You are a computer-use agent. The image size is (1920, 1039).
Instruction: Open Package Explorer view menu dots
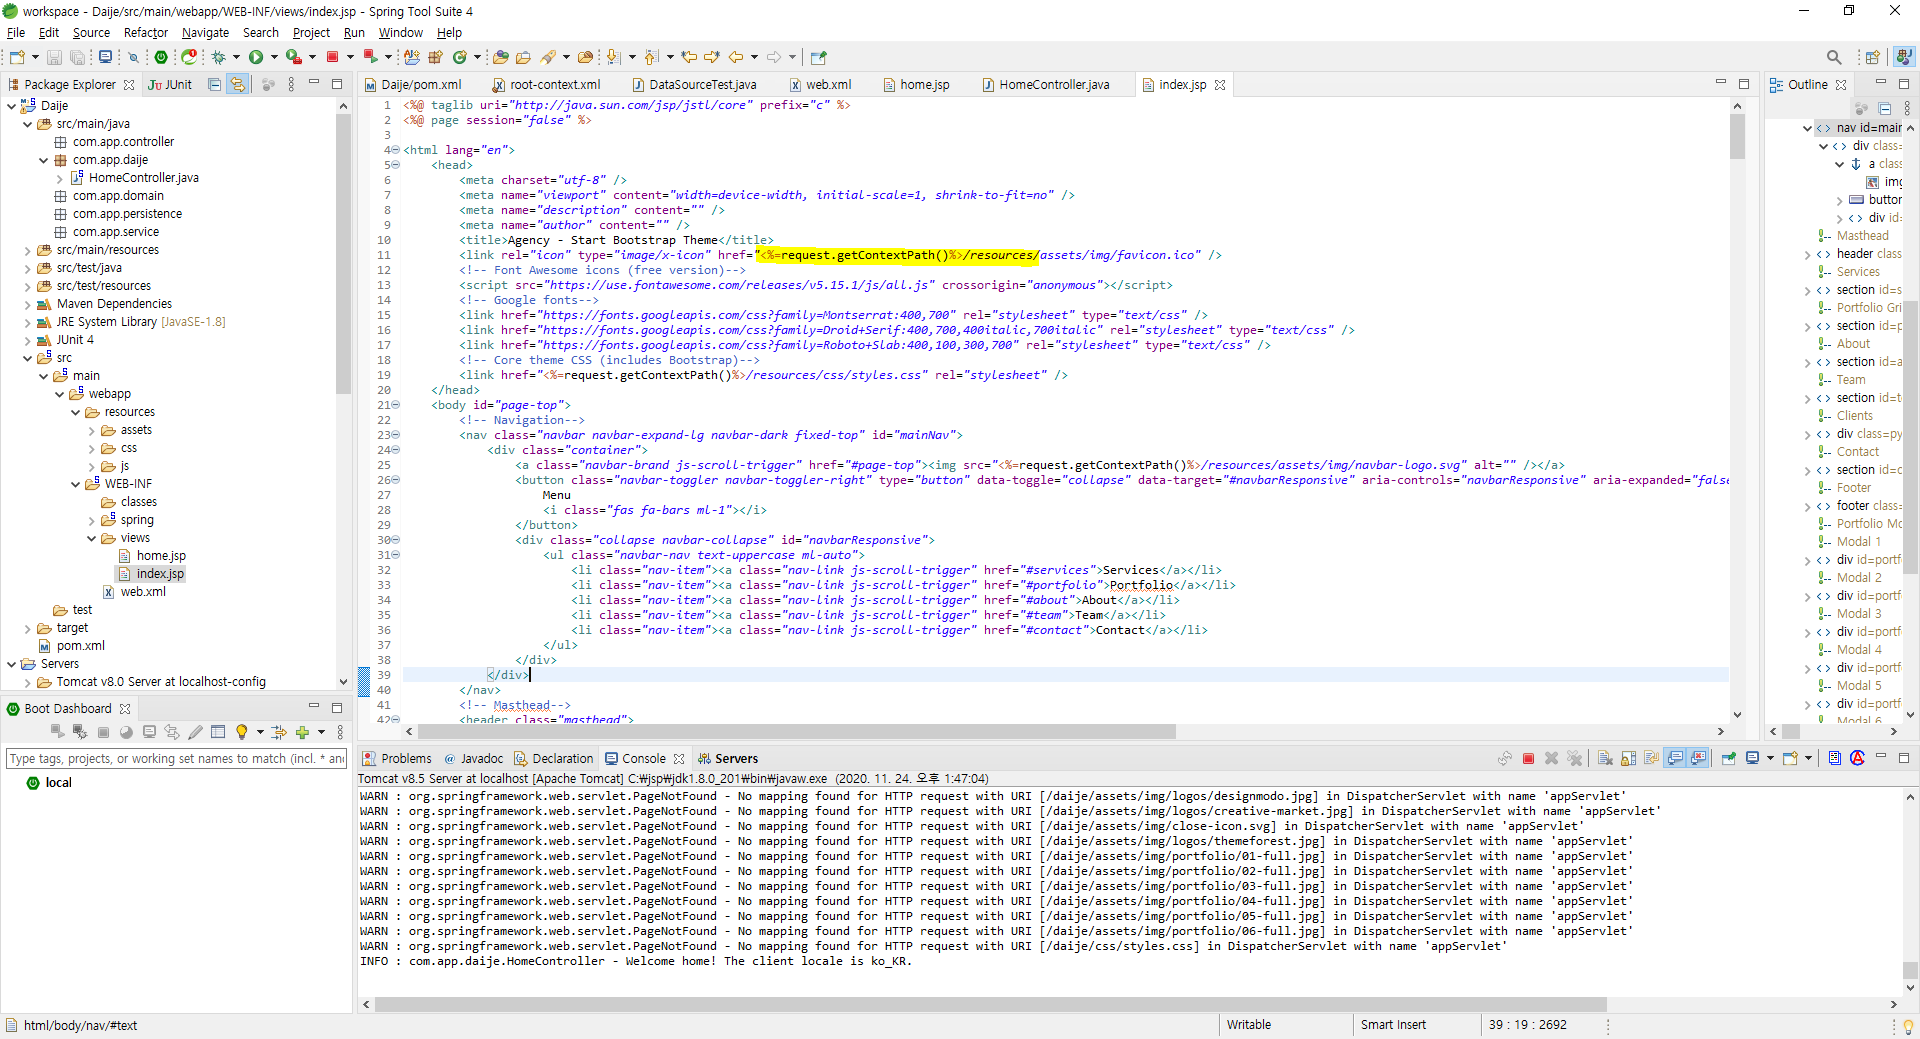tap(291, 85)
